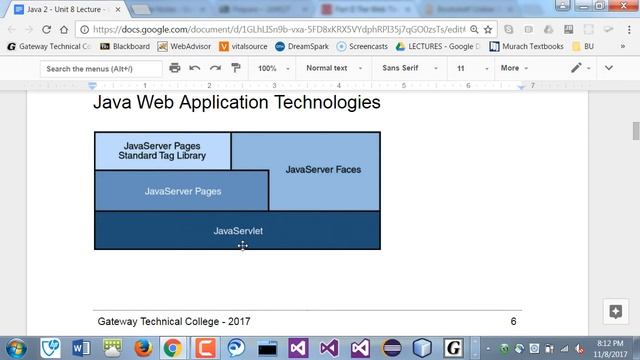Open the BU bookmarks folder
The image size is (640, 360).
click(x=583, y=47)
